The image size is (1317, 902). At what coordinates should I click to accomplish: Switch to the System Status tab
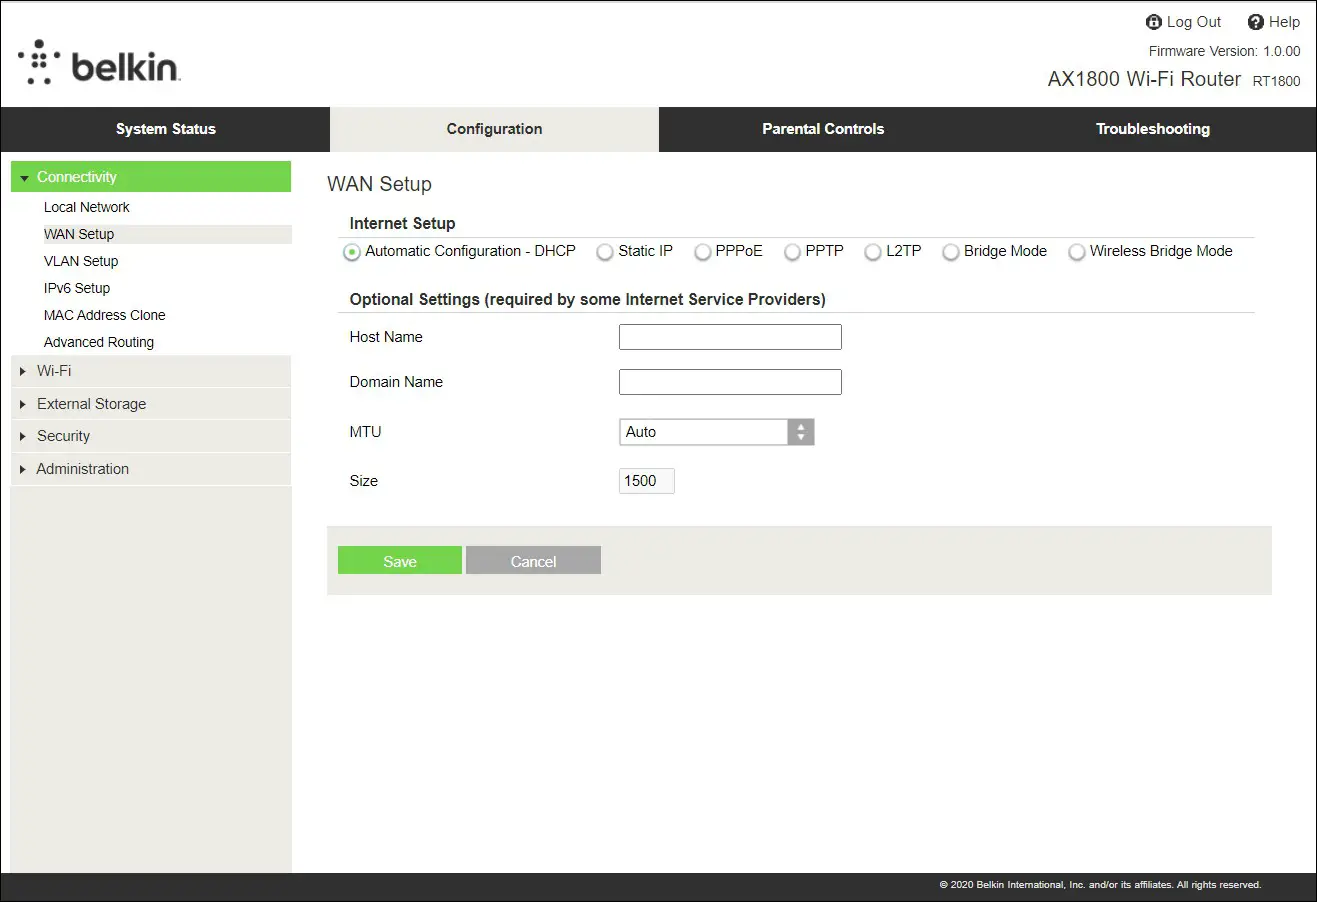click(x=166, y=129)
